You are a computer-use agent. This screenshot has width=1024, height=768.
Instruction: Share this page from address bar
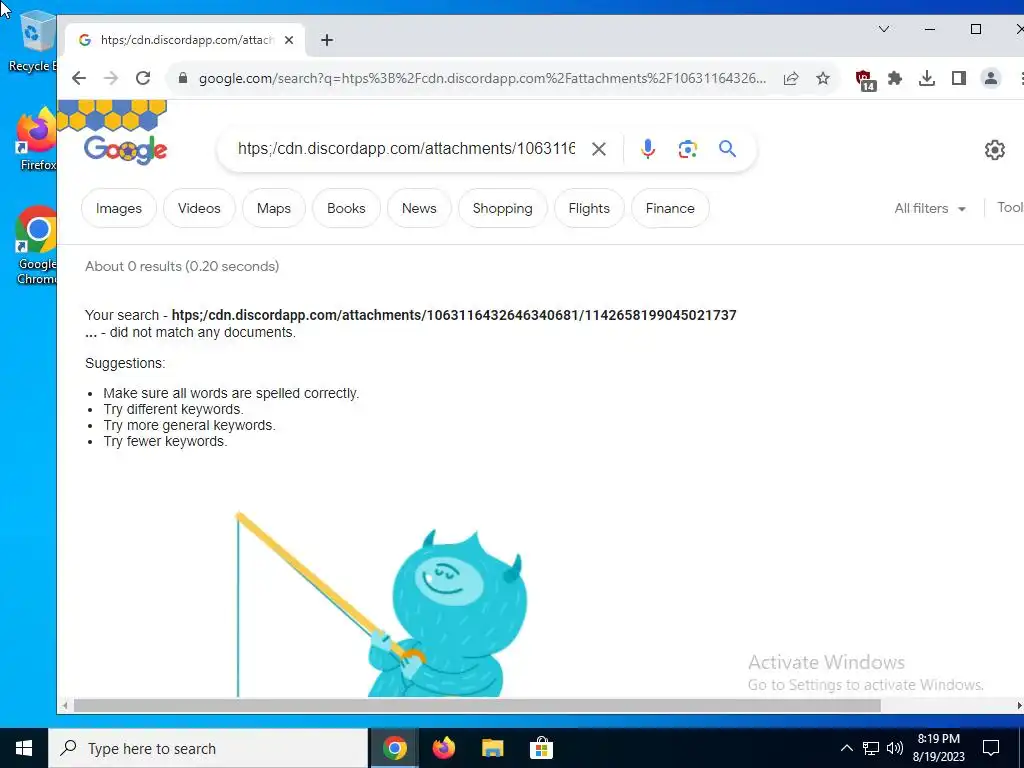coord(791,78)
